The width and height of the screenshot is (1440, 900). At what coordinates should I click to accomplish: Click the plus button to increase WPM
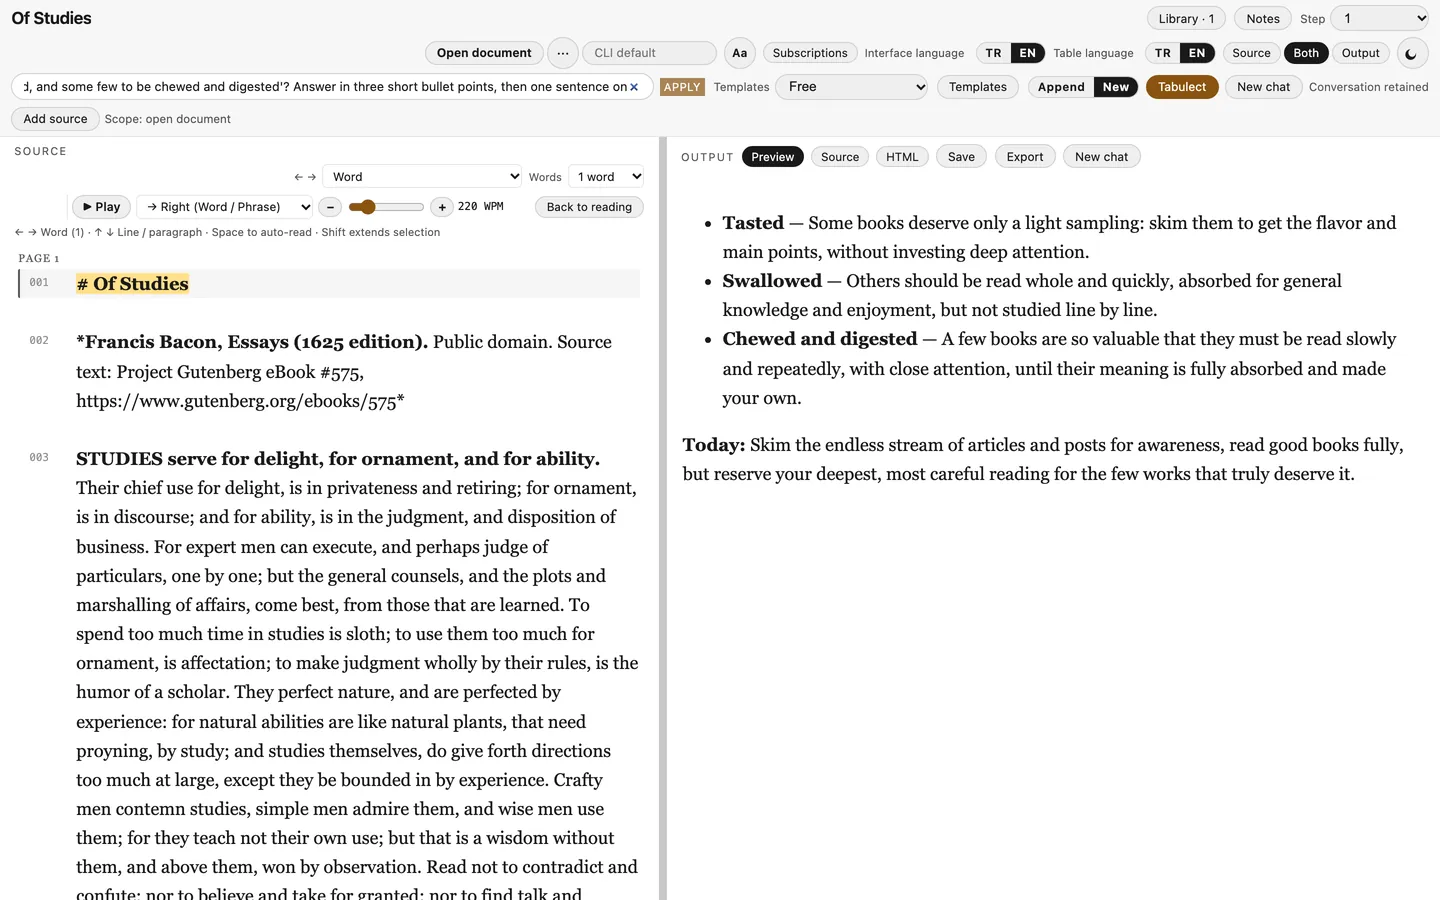pos(442,207)
